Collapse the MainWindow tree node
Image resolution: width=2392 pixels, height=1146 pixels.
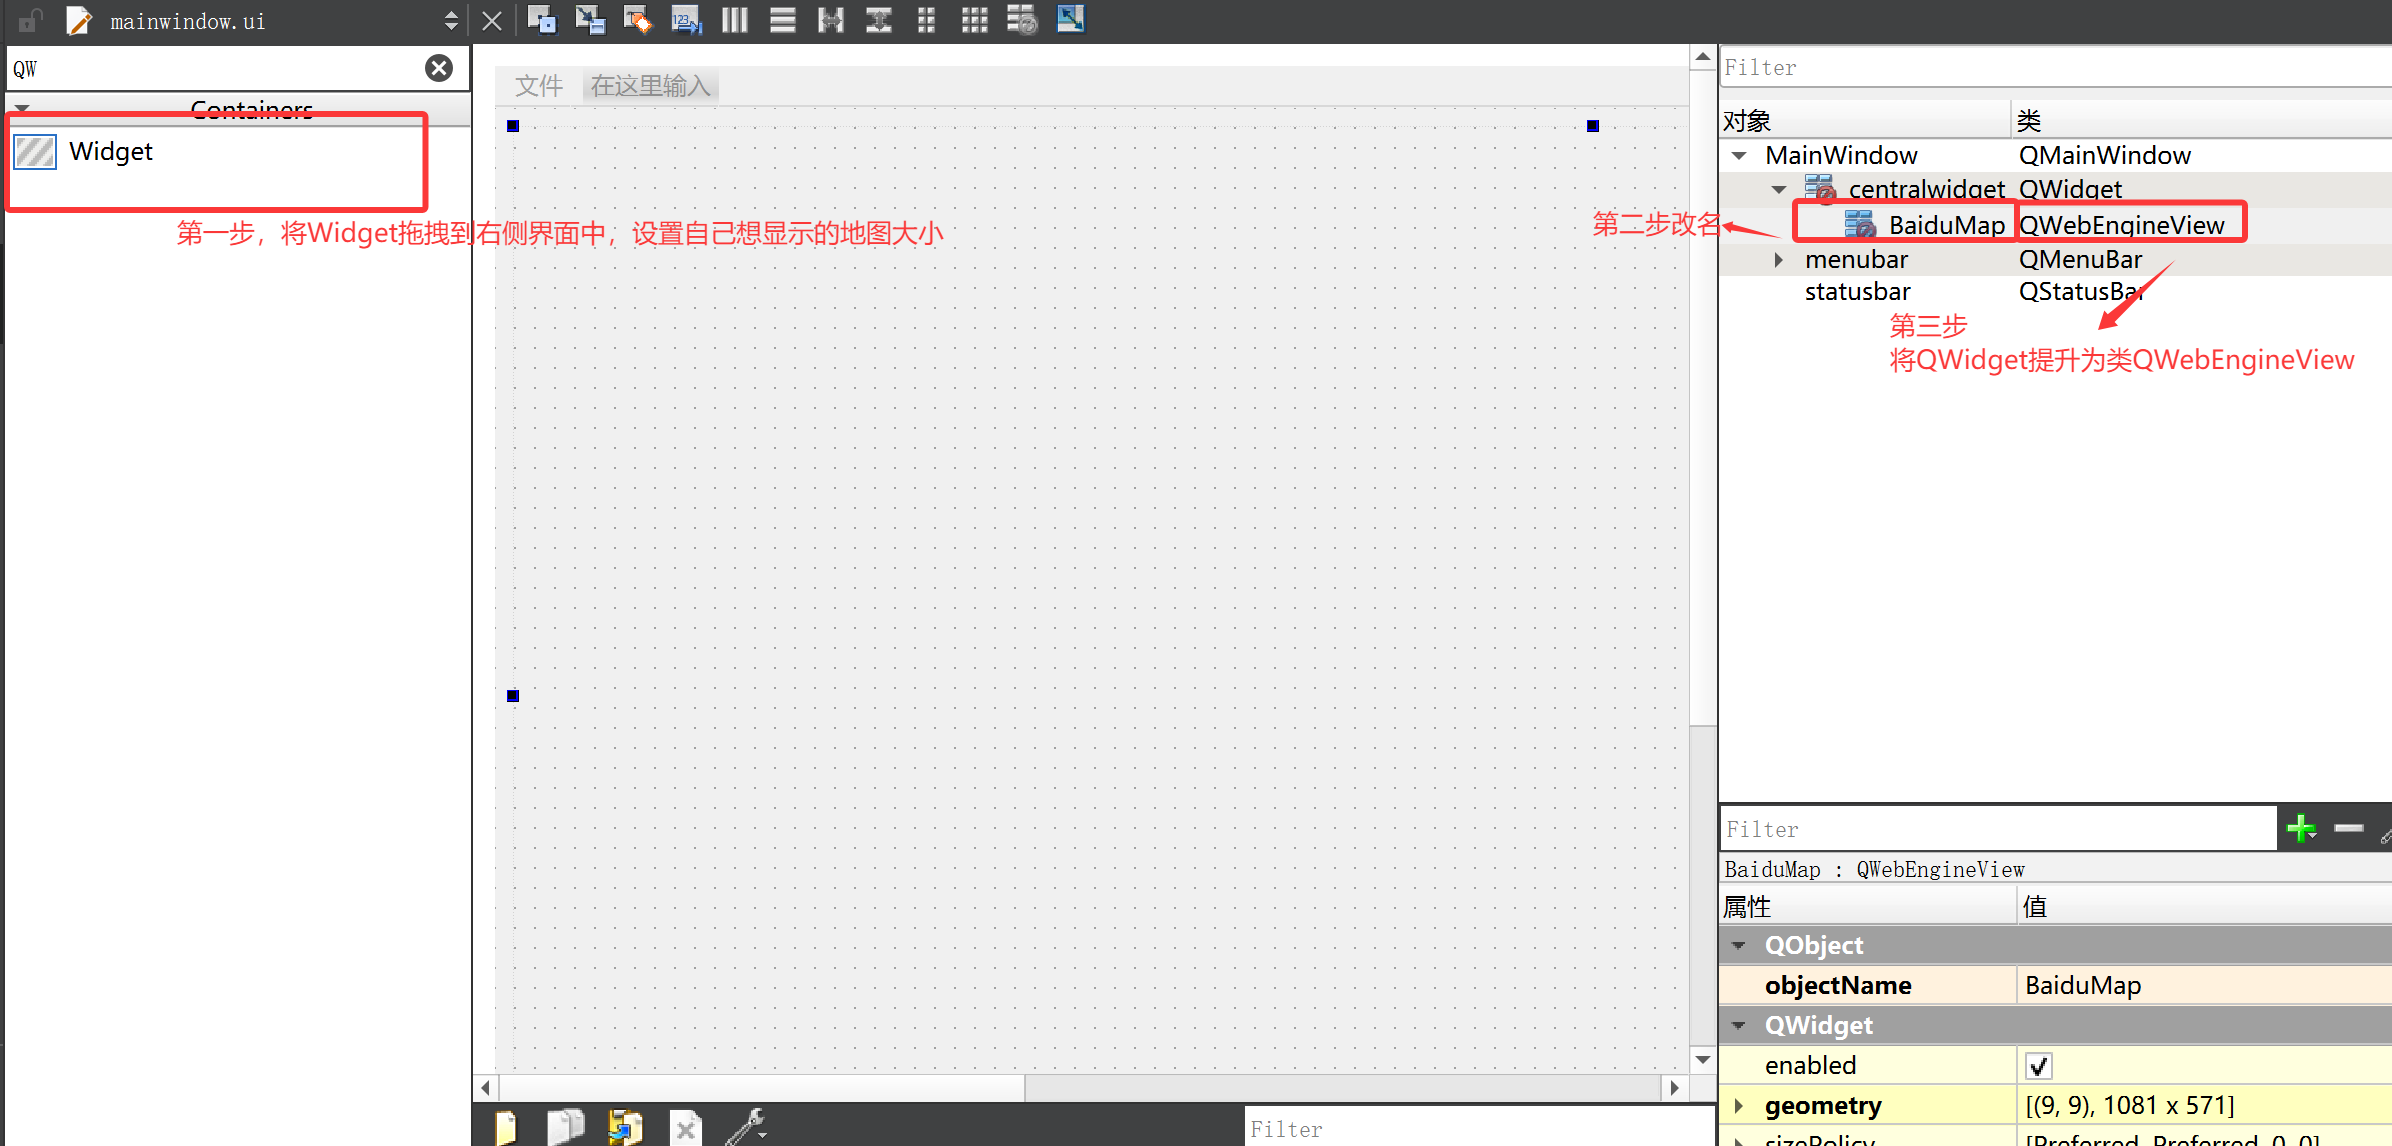coord(1740,156)
